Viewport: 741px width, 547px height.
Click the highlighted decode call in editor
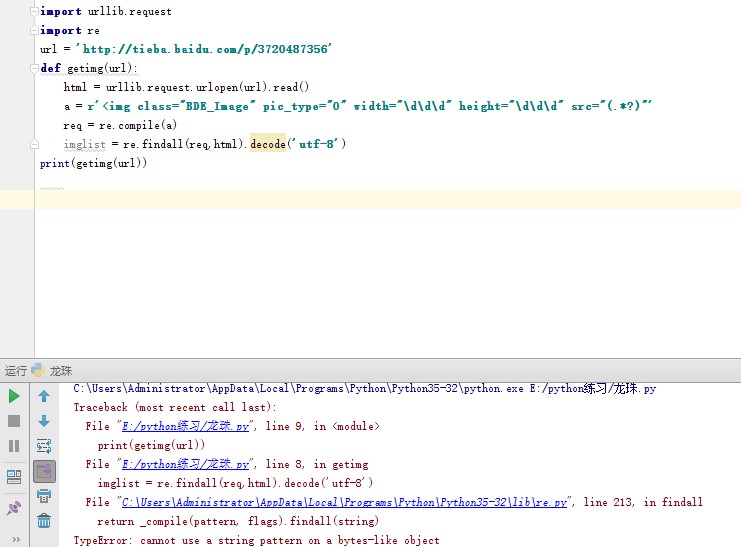(267, 144)
